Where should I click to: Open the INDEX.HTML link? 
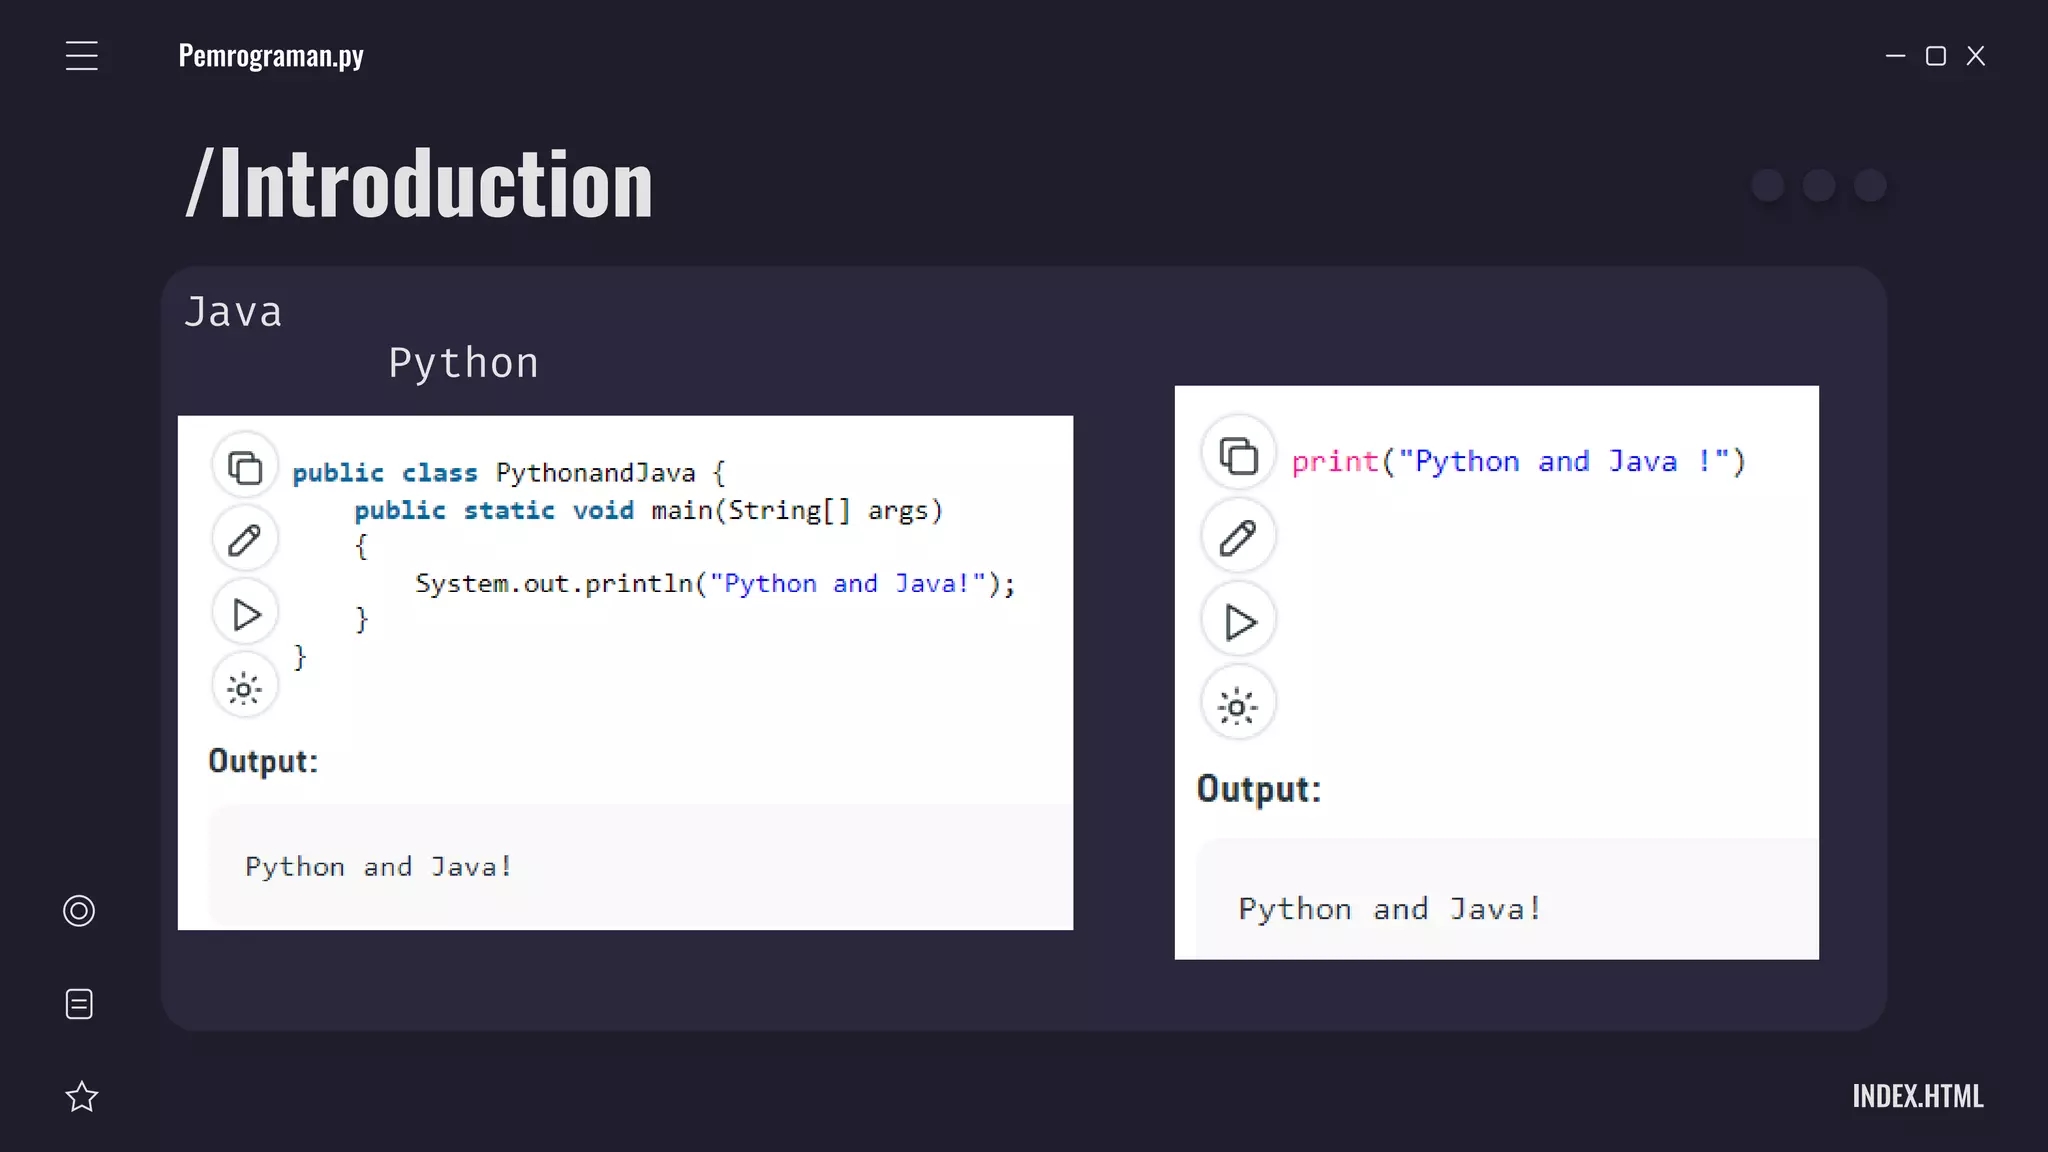tap(1917, 1096)
